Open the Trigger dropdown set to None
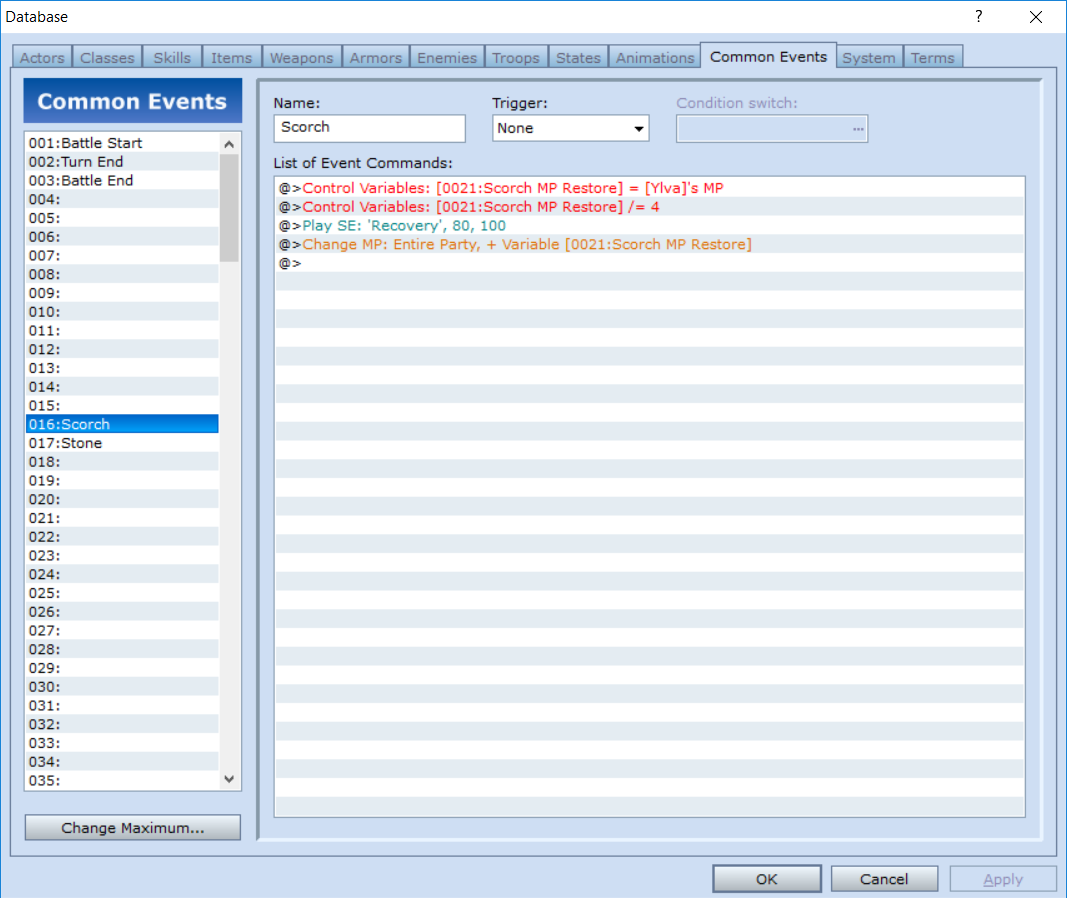The height and width of the screenshot is (898, 1067). click(x=570, y=128)
